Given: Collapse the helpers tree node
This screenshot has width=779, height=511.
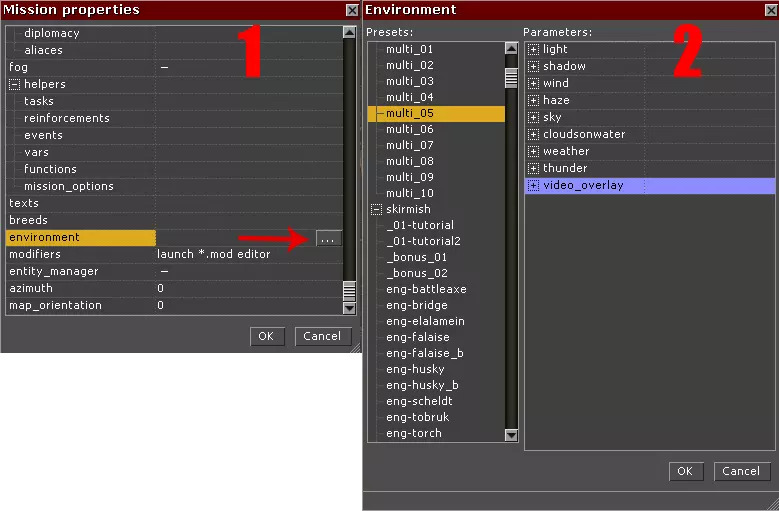Looking at the screenshot, I should coord(14,84).
